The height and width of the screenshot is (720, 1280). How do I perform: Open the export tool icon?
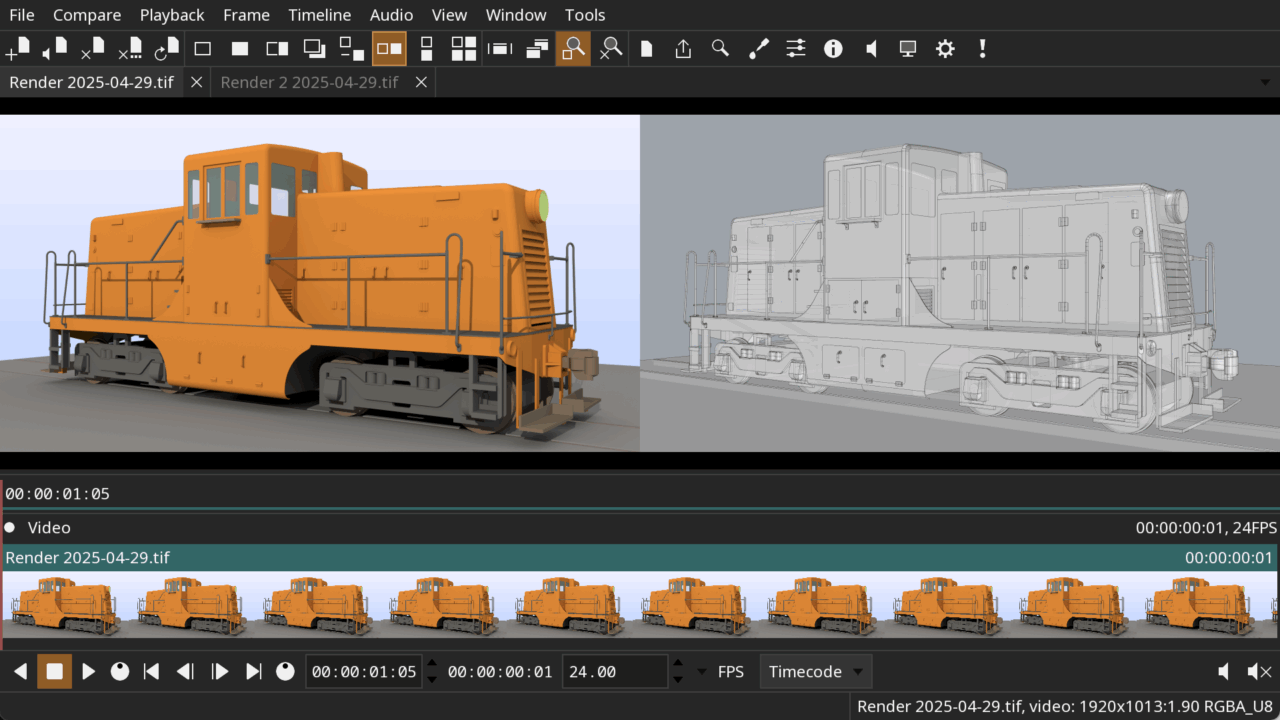(x=683, y=48)
